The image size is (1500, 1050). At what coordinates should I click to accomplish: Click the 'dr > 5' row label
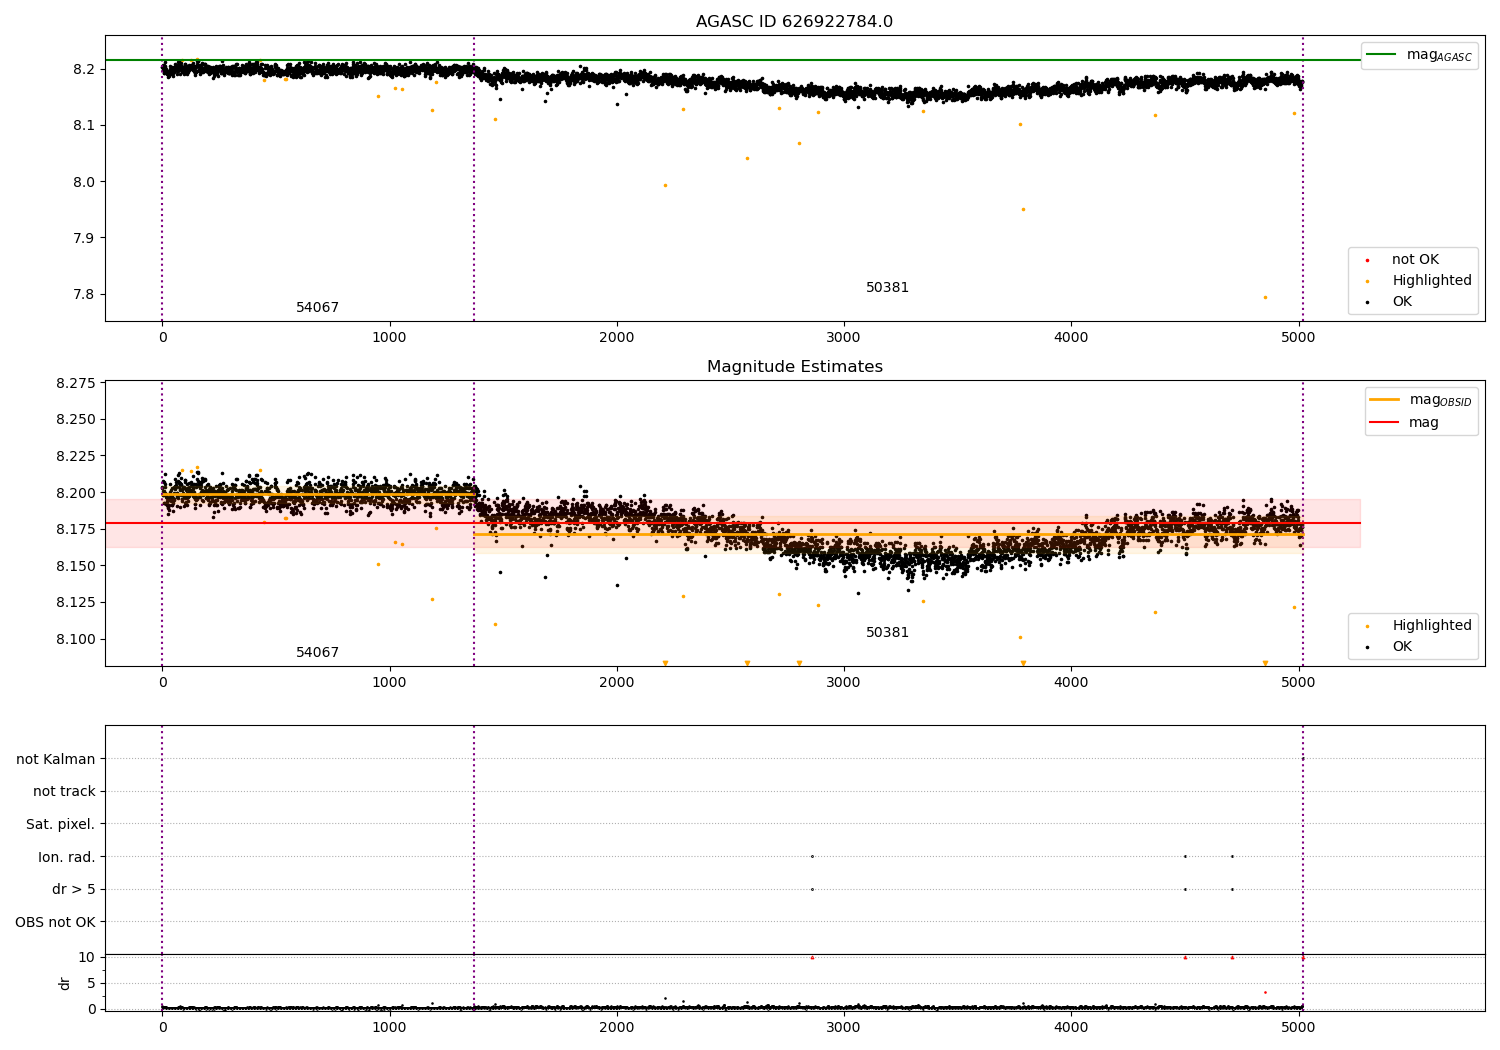pos(74,889)
